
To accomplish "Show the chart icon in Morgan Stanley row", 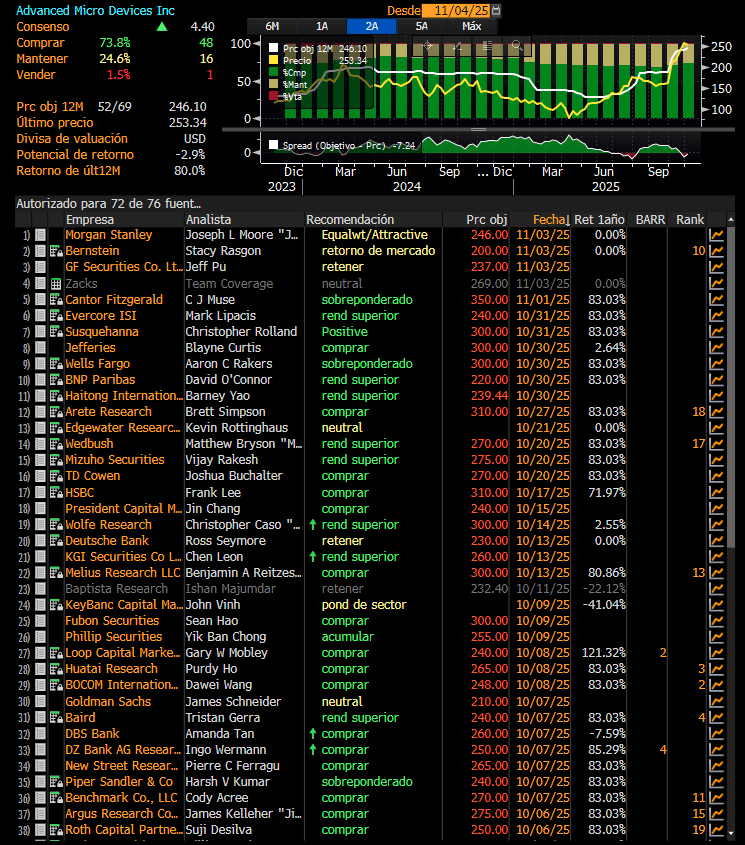I will tap(716, 235).
